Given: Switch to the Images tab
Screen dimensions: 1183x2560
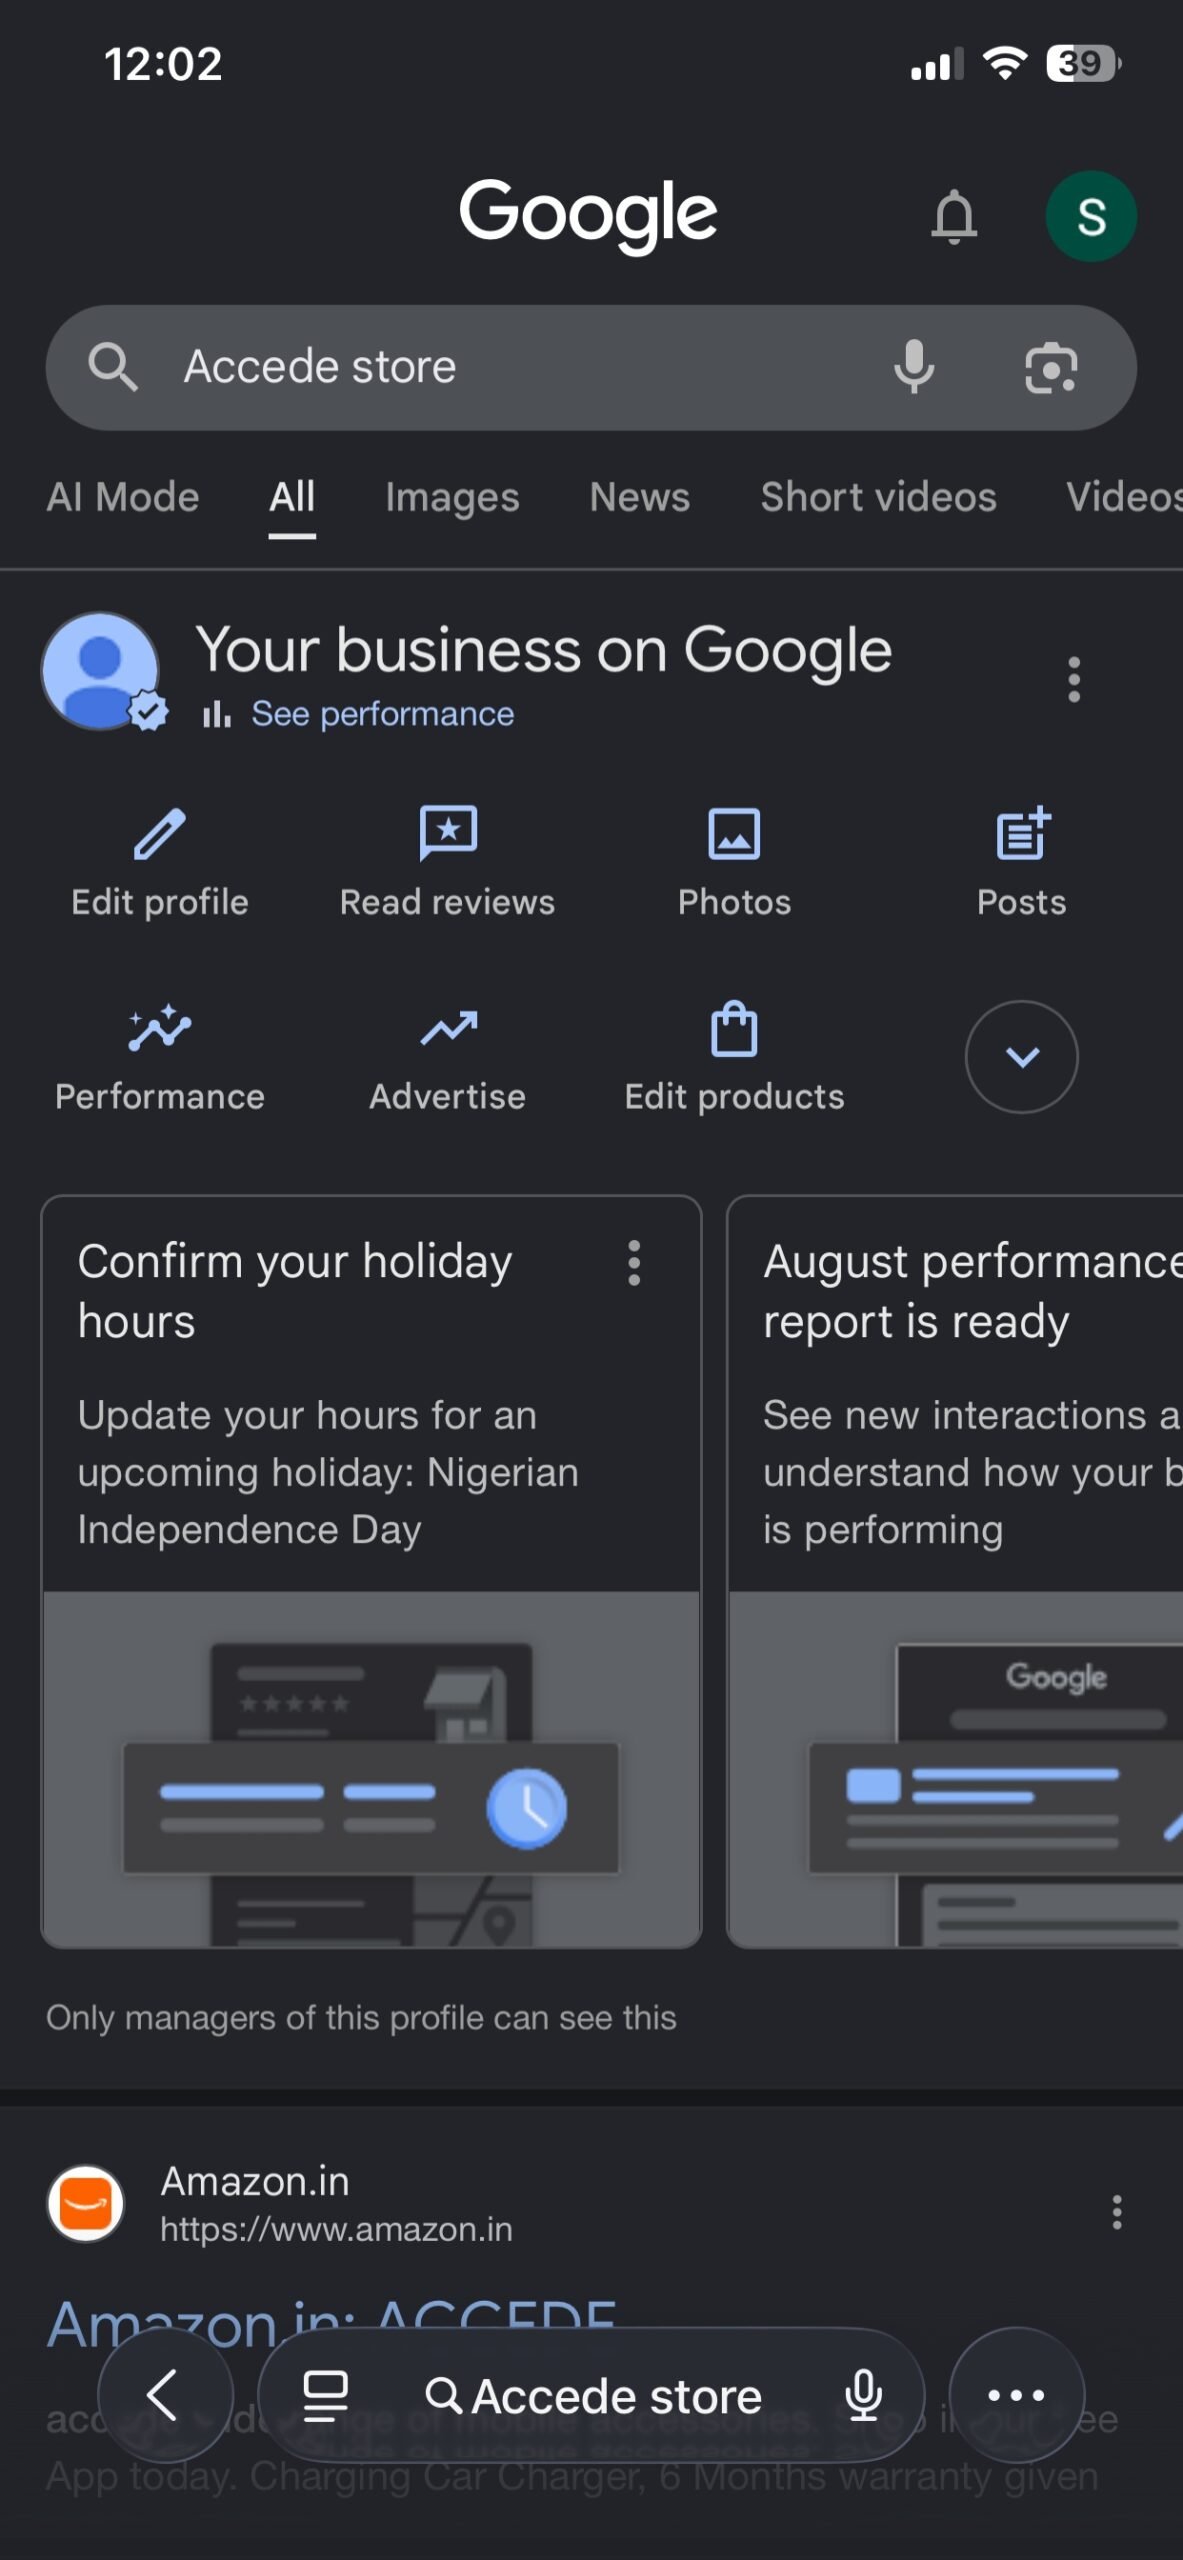Looking at the screenshot, I should pyautogui.click(x=452, y=497).
